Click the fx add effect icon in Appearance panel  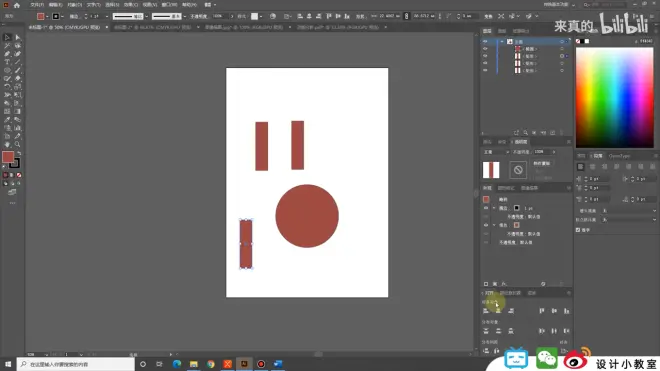pos(504,284)
